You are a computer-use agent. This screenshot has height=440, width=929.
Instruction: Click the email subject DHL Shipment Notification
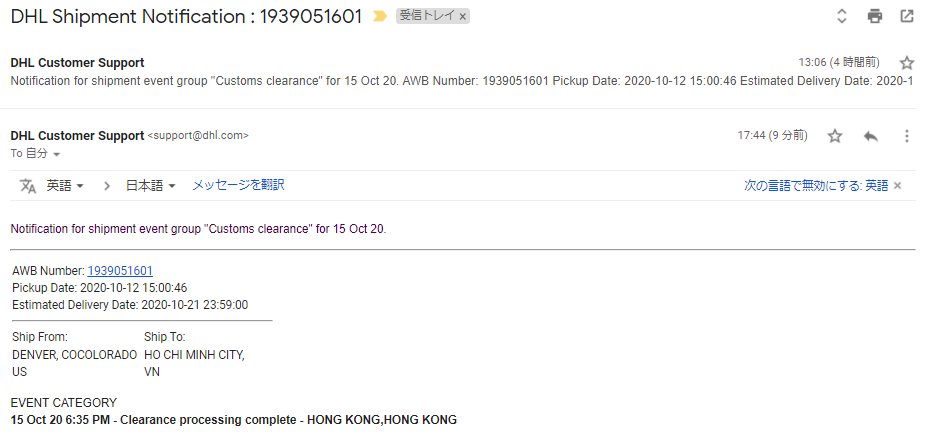click(x=186, y=16)
